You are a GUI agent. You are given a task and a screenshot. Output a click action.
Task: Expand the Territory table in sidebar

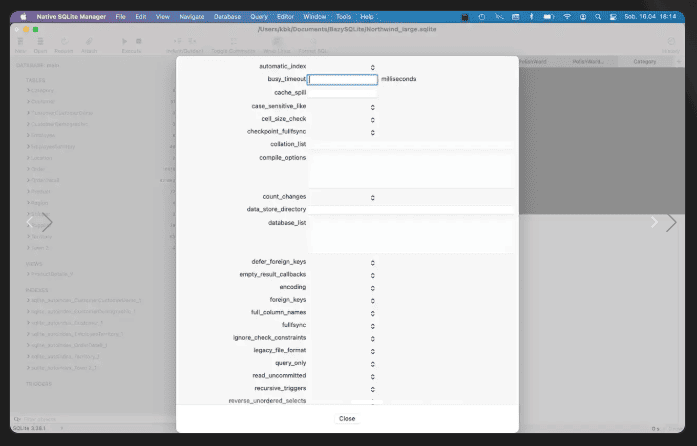point(28,237)
